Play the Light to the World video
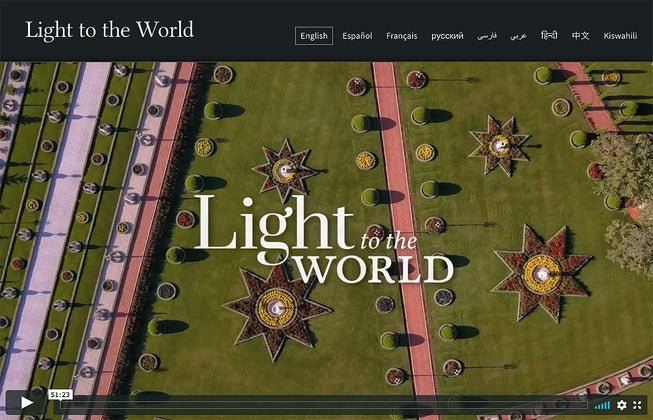 [x=26, y=404]
